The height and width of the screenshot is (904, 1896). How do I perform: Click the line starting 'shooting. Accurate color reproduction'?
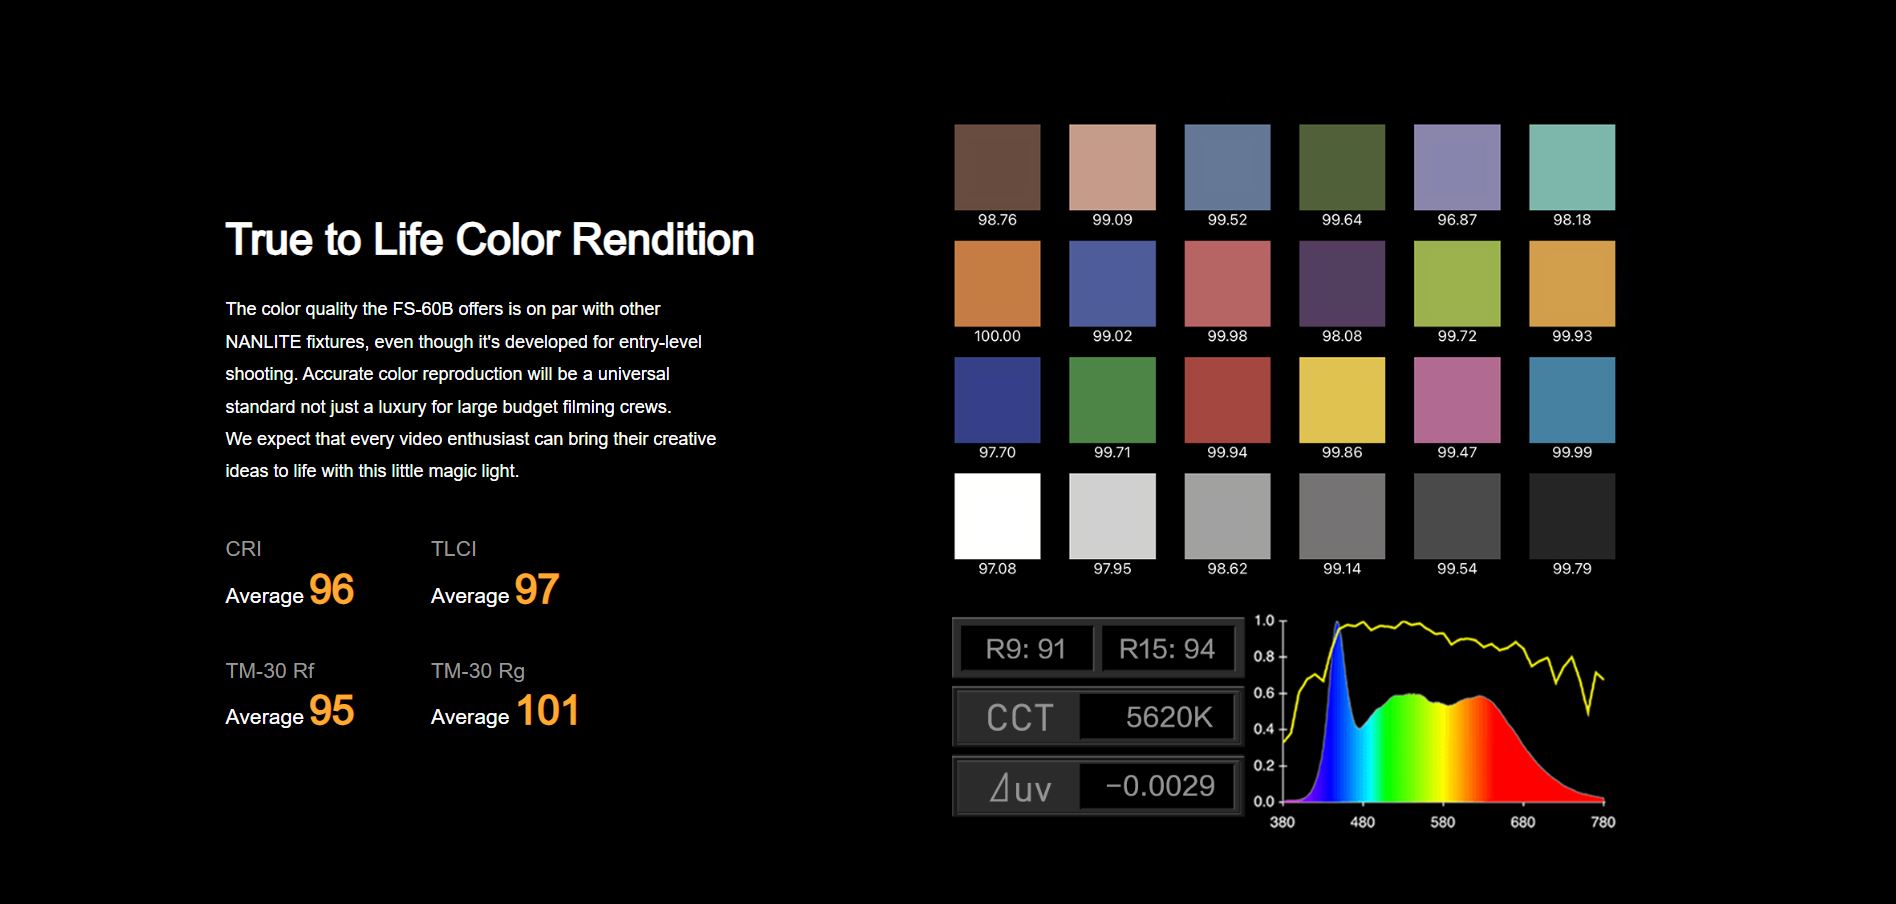447,374
